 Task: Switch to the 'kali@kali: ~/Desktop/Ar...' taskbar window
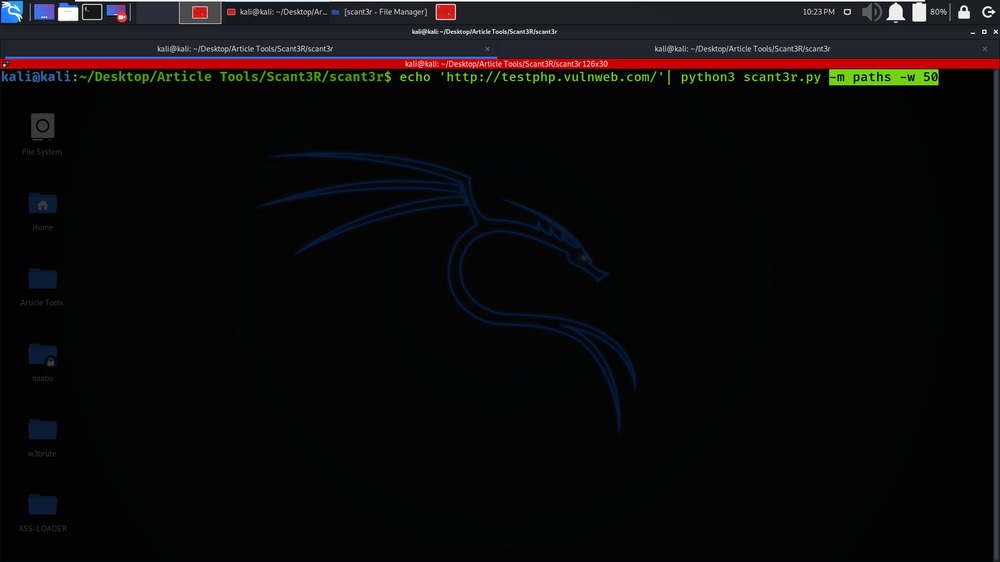(x=277, y=12)
